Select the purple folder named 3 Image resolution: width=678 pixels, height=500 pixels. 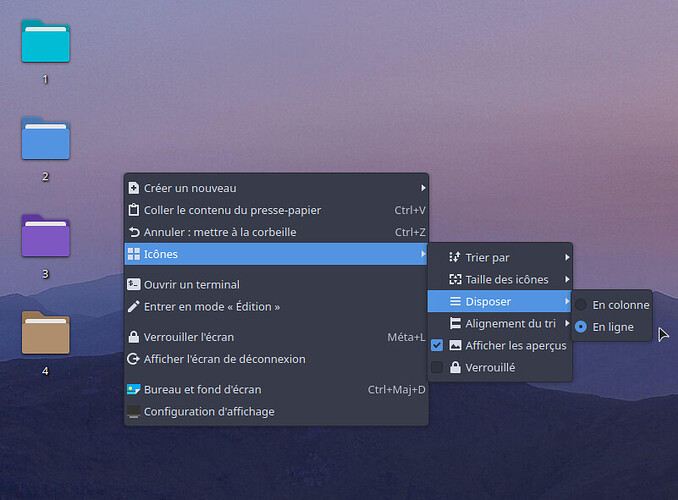45,237
